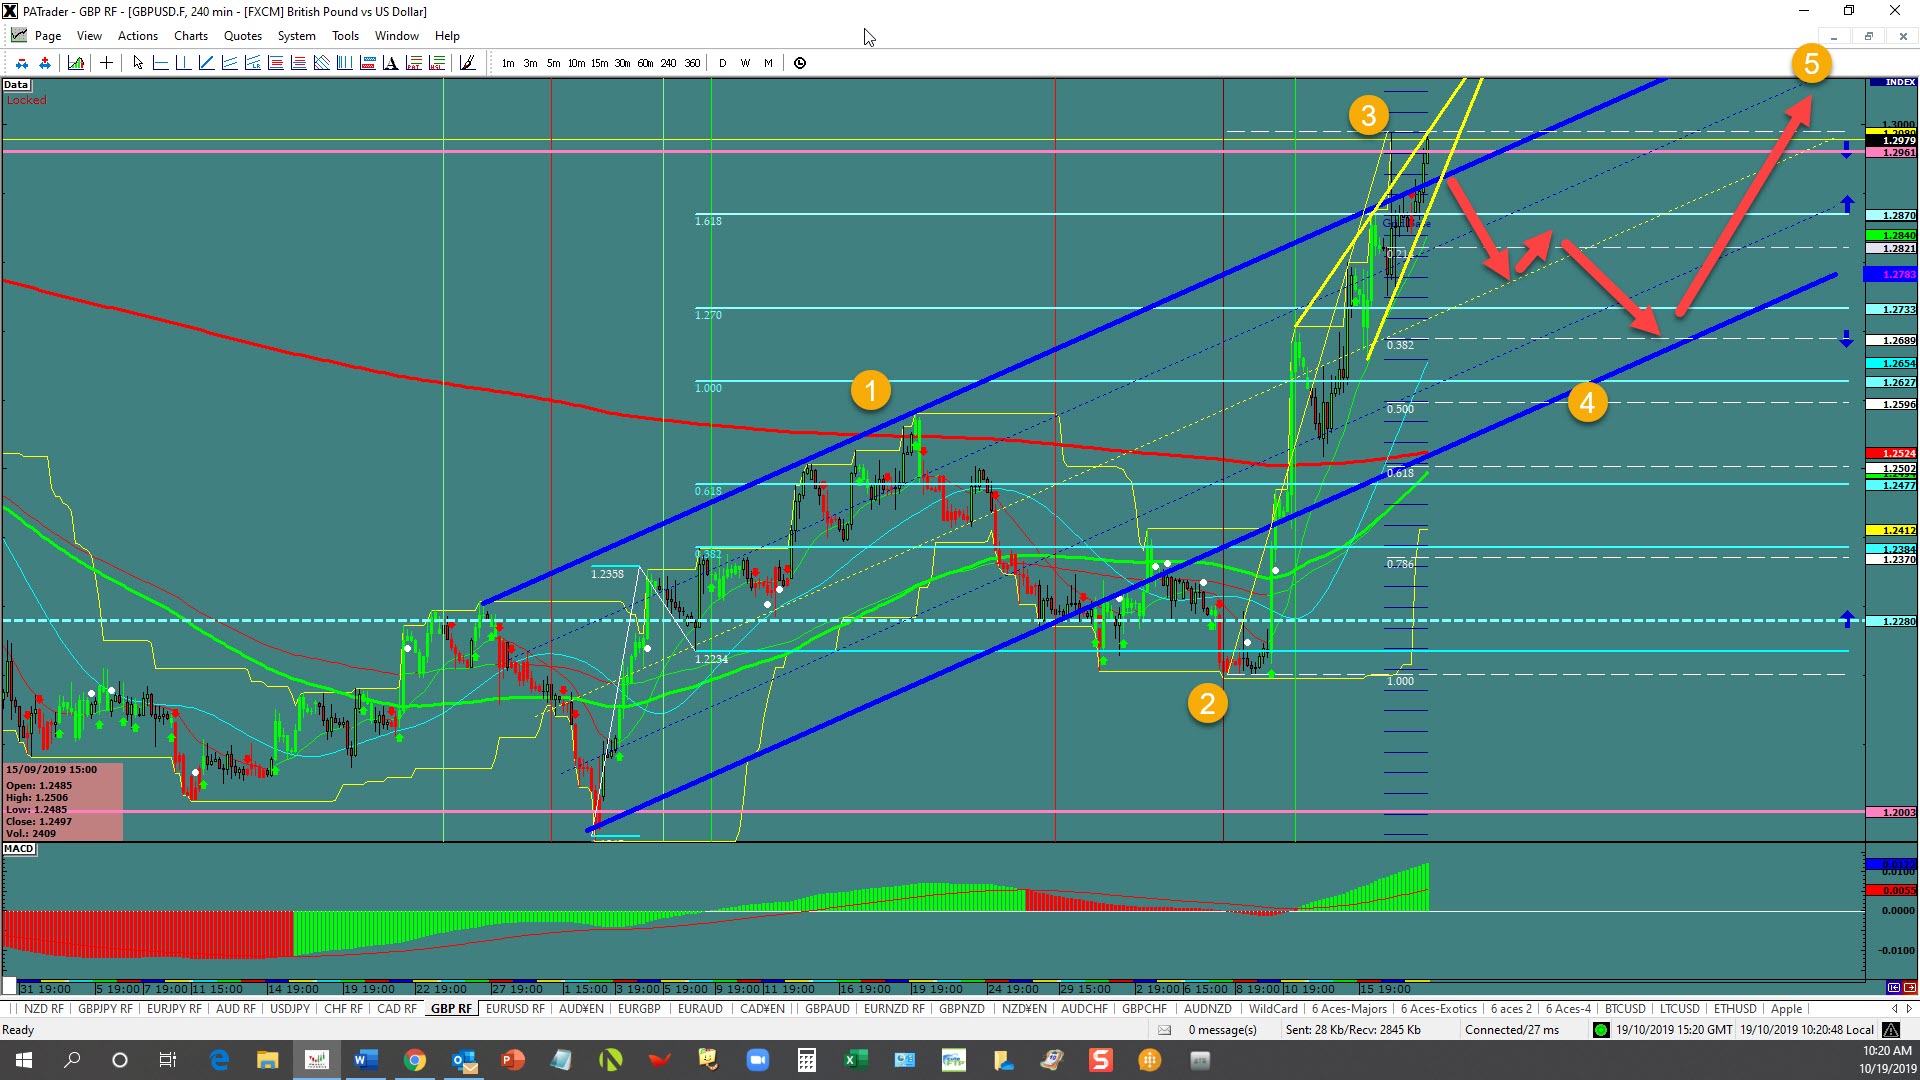Click the messages envelope in status bar
Screen dimensions: 1920x1080
[x=1164, y=1030]
